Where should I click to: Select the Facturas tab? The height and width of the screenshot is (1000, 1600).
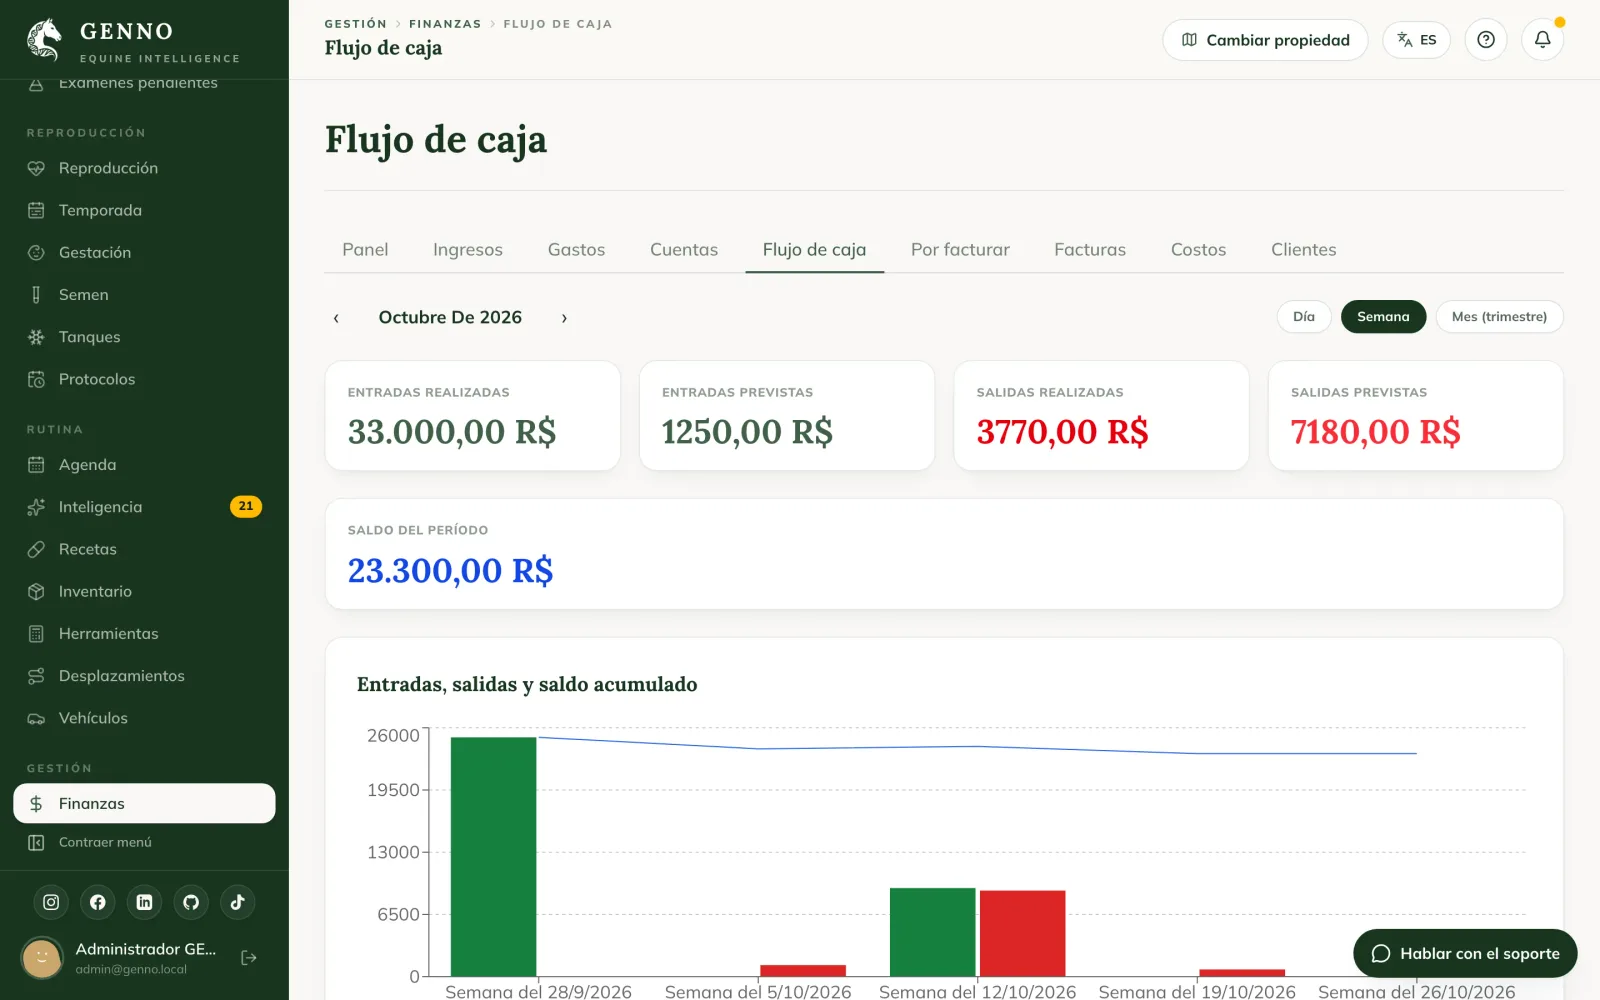pos(1090,250)
